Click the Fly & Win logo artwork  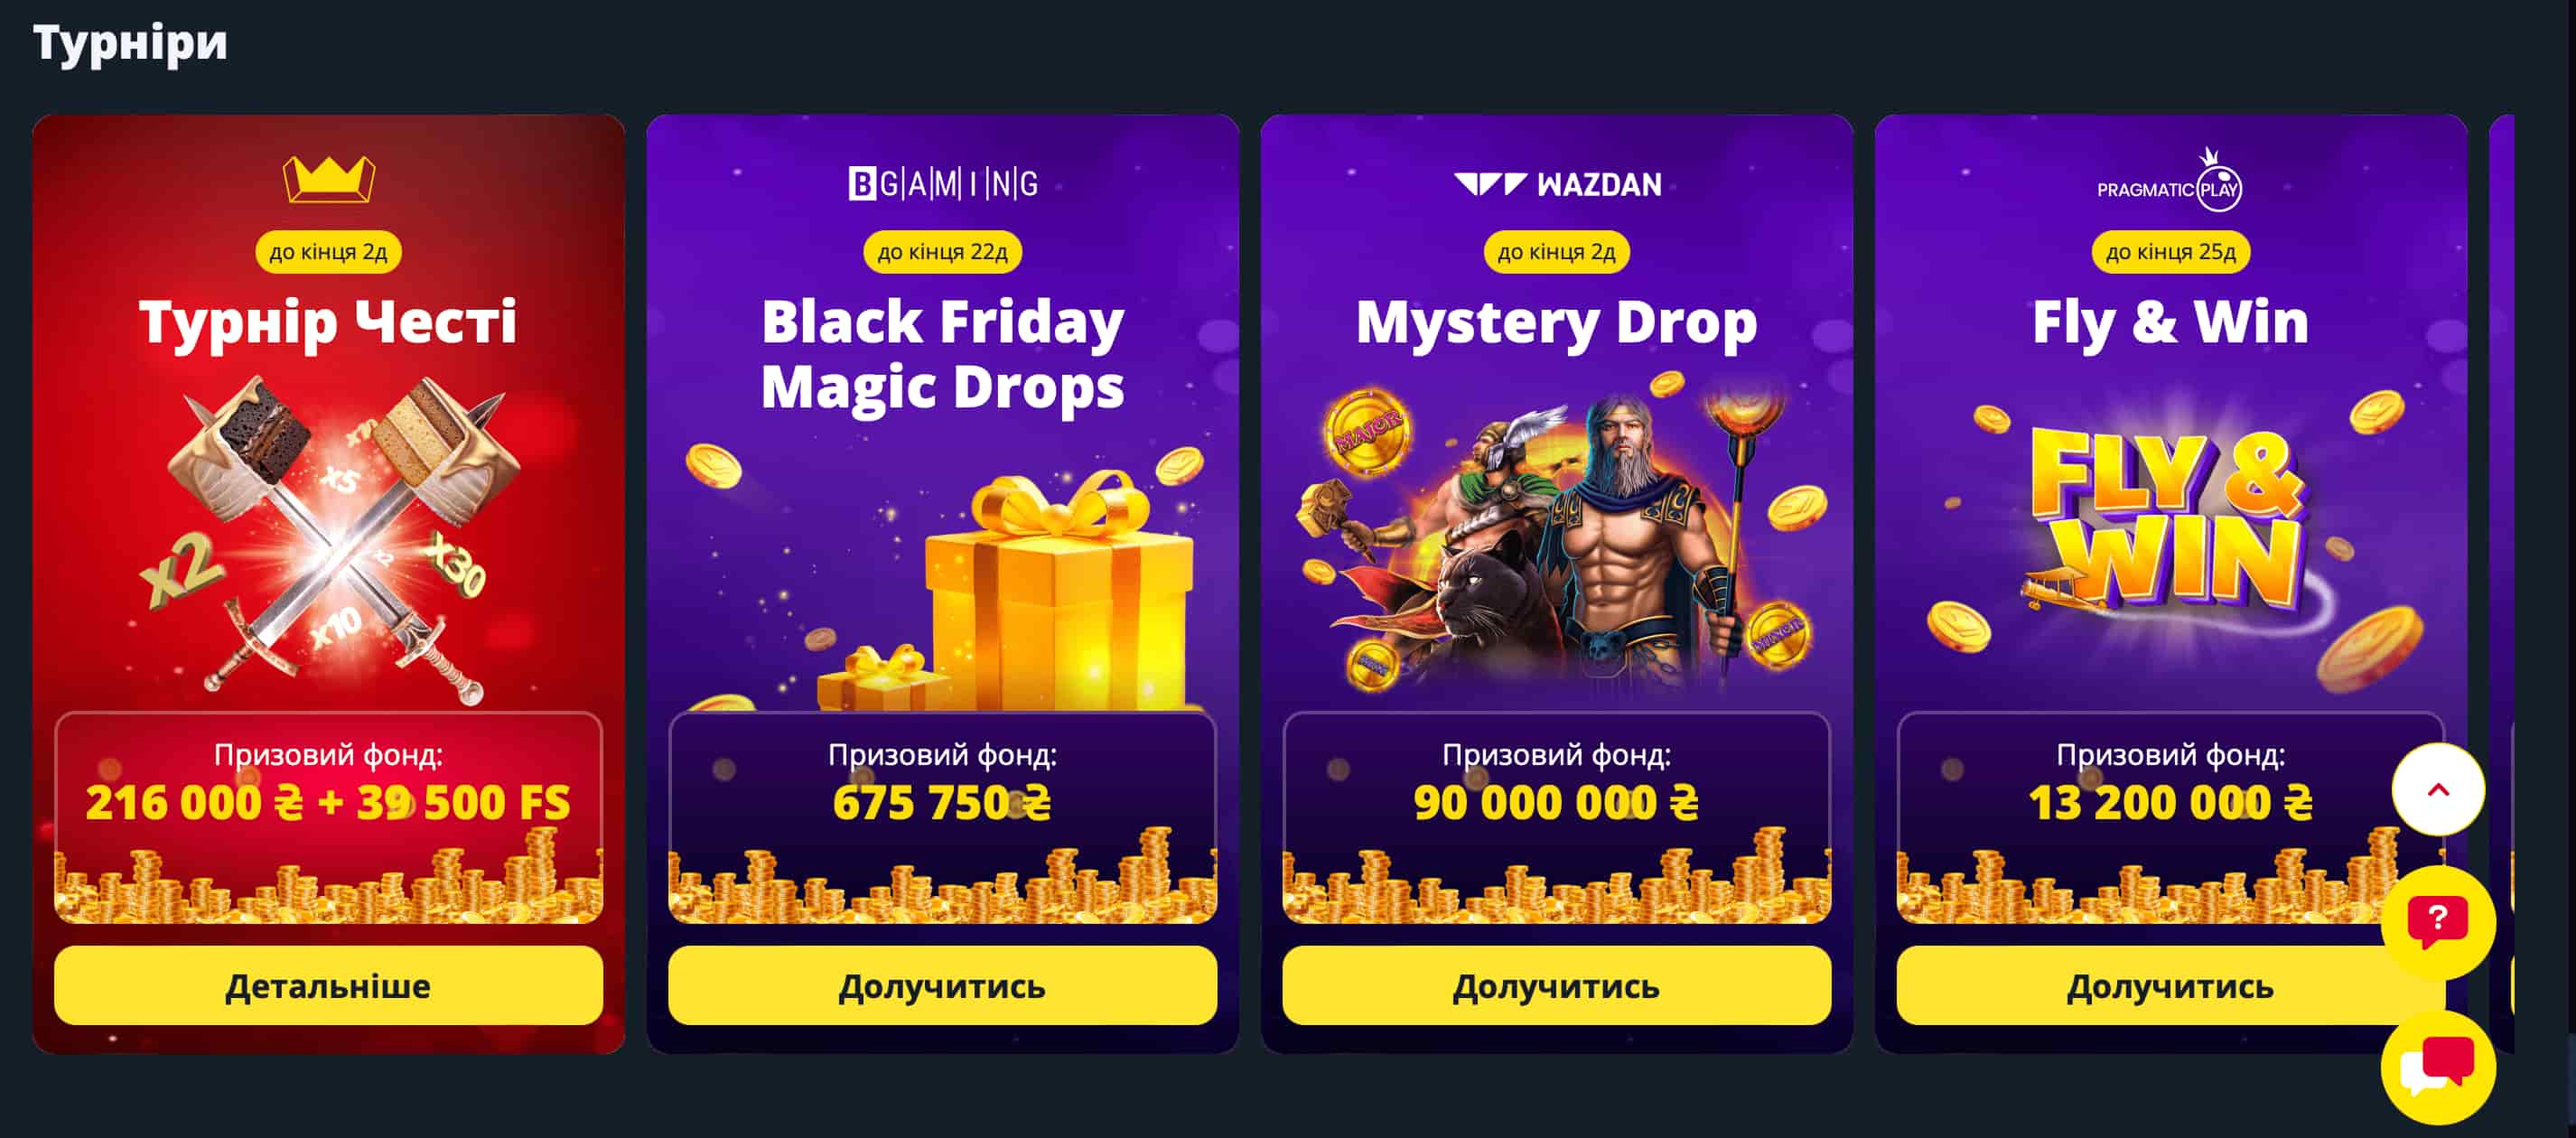click(x=2170, y=520)
